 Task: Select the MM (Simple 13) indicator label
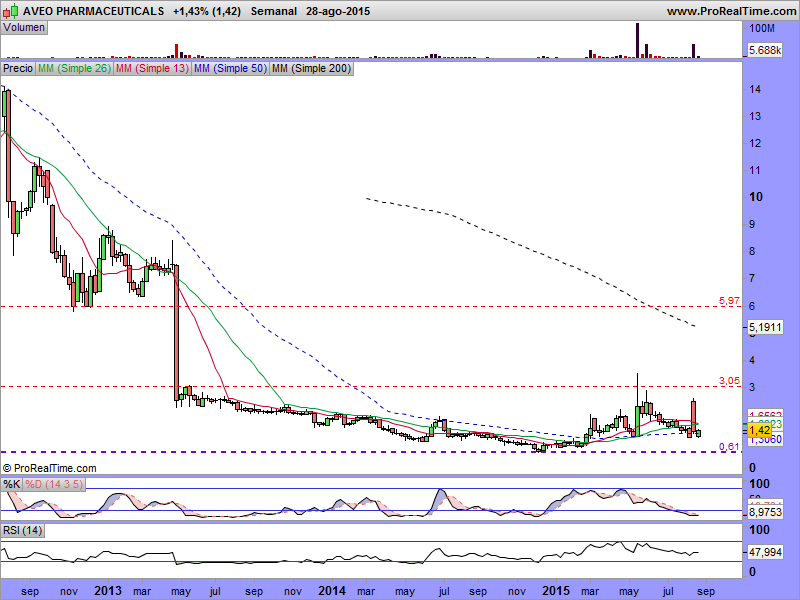click(153, 68)
